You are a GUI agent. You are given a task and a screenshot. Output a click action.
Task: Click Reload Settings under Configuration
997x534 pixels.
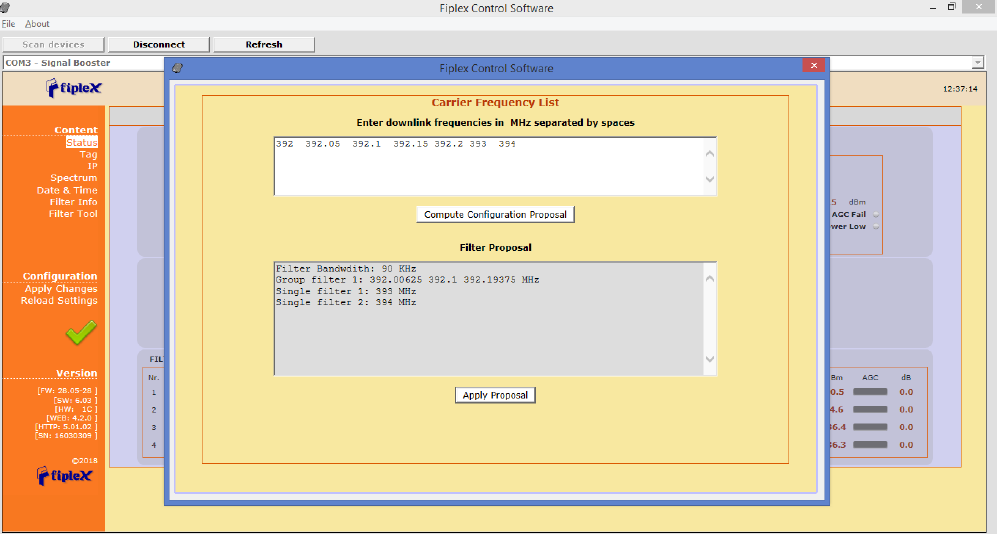click(x=59, y=301)
